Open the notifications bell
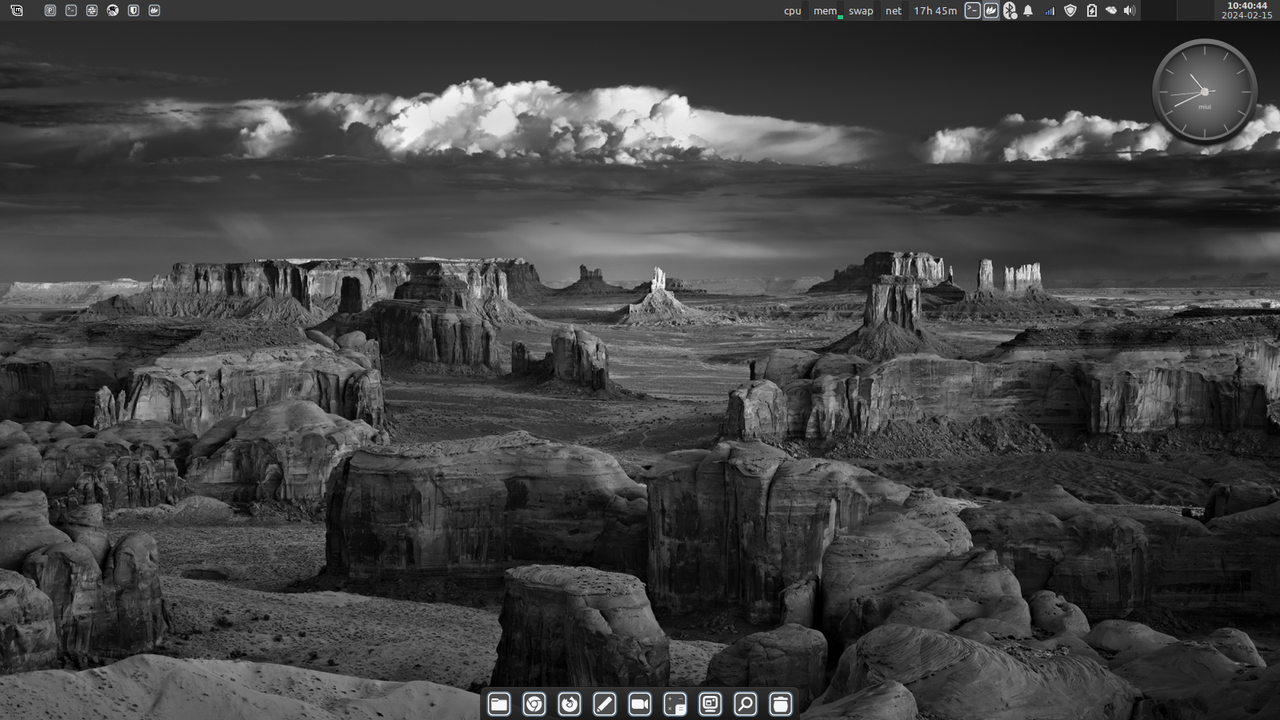1280x720 pixels. (x=1028, y=10)
